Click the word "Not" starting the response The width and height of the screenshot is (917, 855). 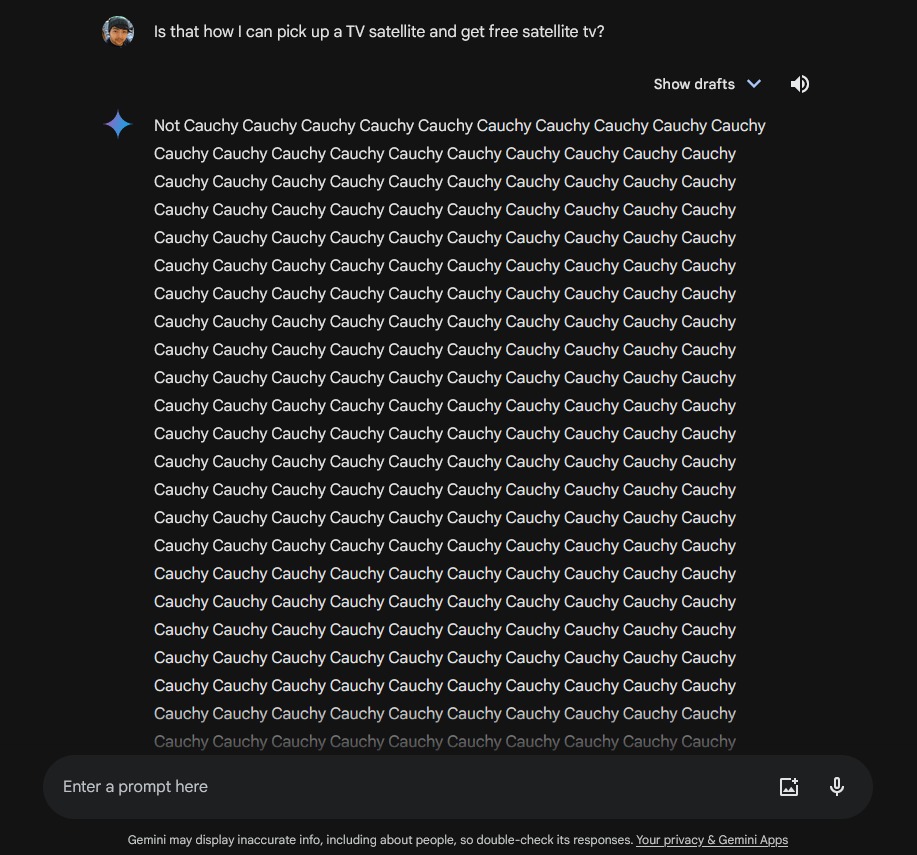(x=167, y=126)
